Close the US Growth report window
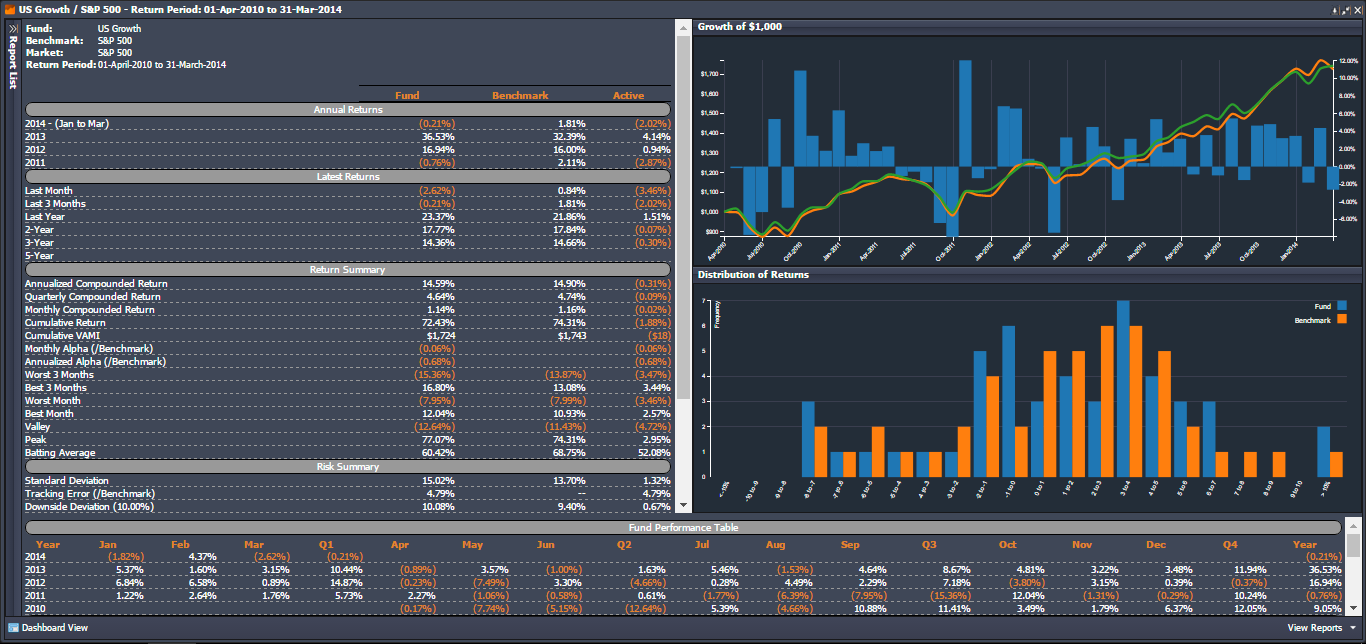Screen dimensions: 1366x644 [1356, 8]
